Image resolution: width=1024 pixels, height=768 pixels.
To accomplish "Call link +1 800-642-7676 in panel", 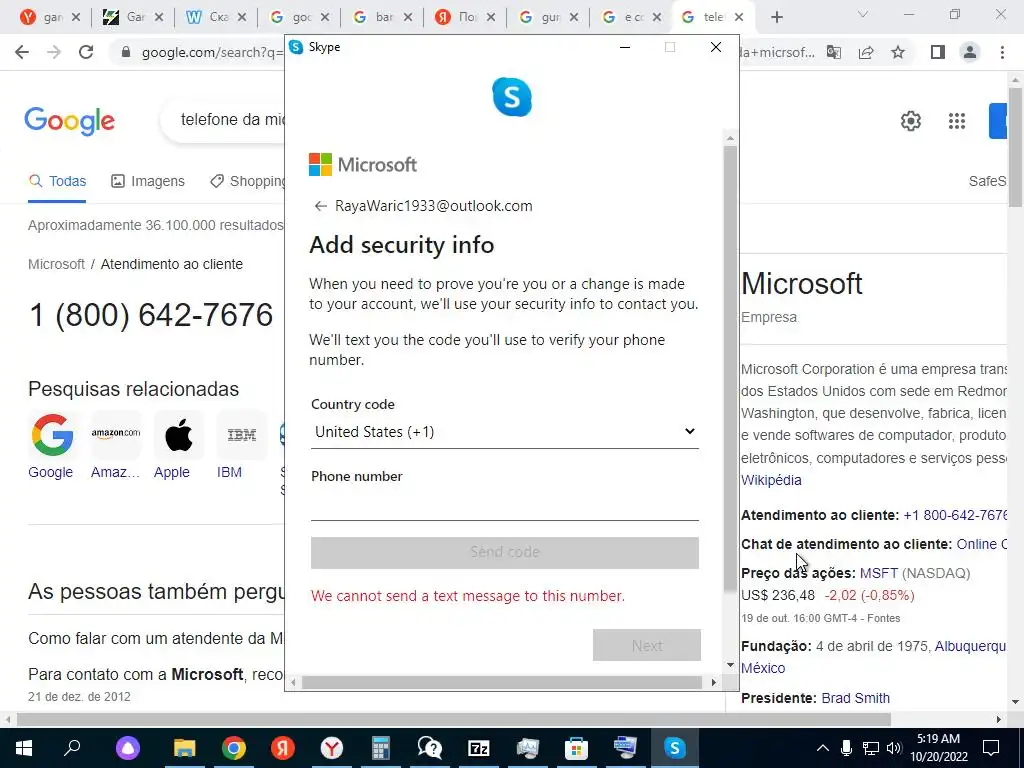I will pyautogui.click(x=955, y=515).
